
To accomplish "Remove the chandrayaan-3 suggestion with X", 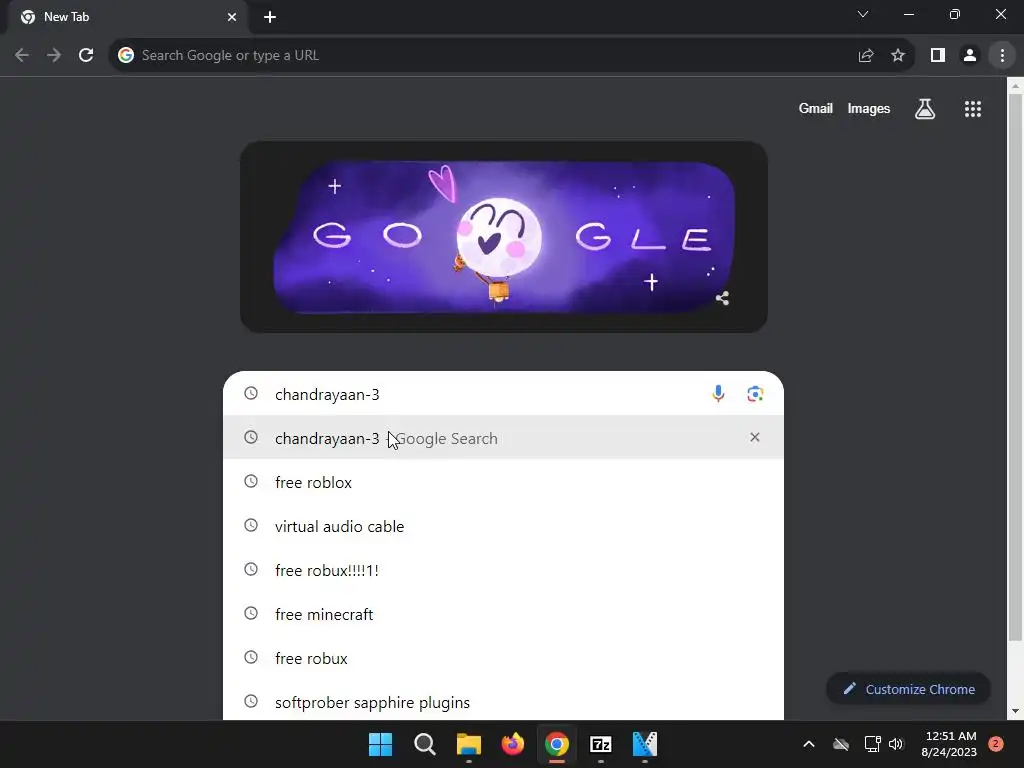I will pos(754,438).
